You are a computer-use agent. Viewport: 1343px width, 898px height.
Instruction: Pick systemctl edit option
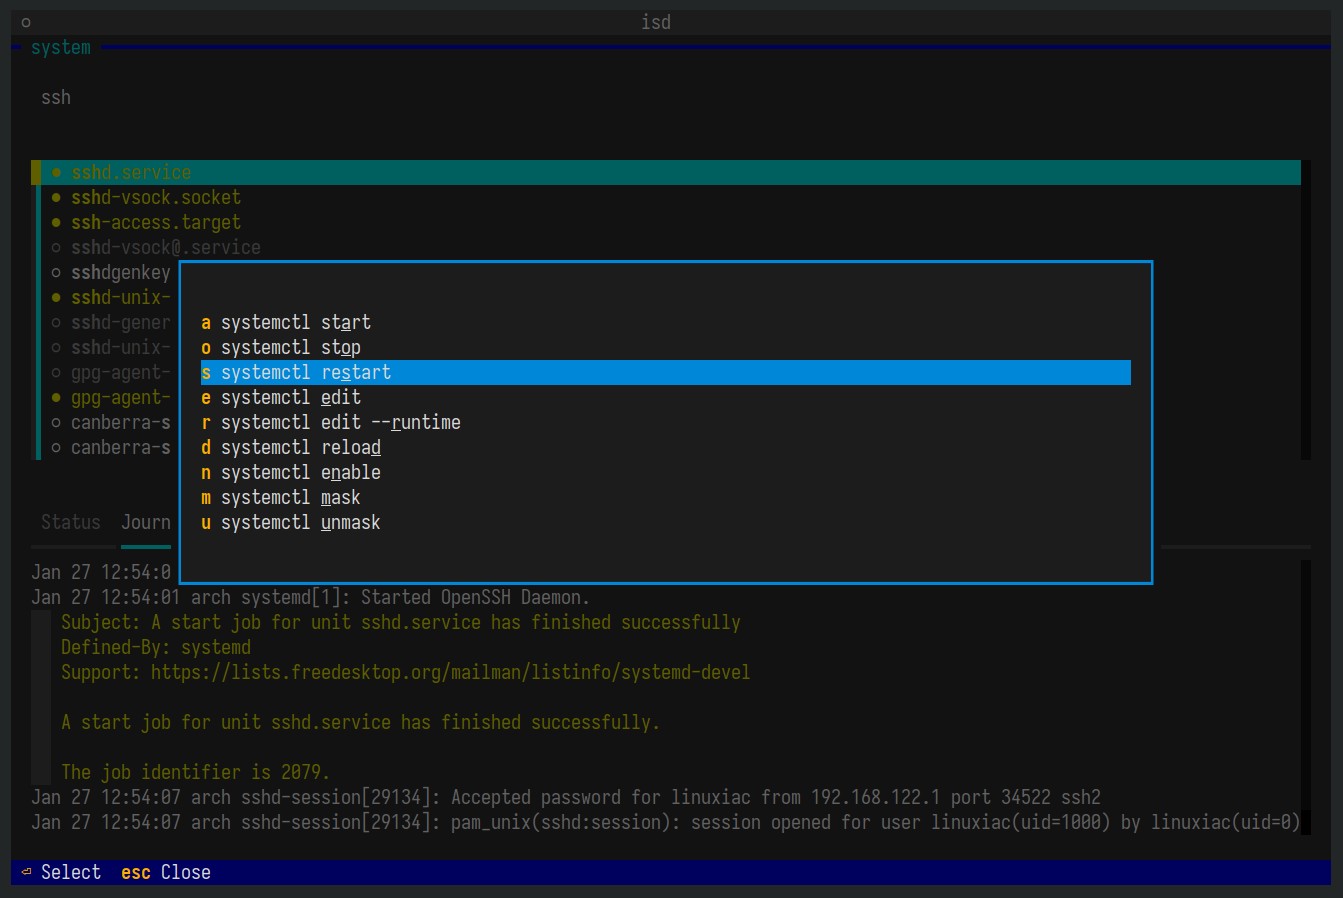(x=665, y=397)
